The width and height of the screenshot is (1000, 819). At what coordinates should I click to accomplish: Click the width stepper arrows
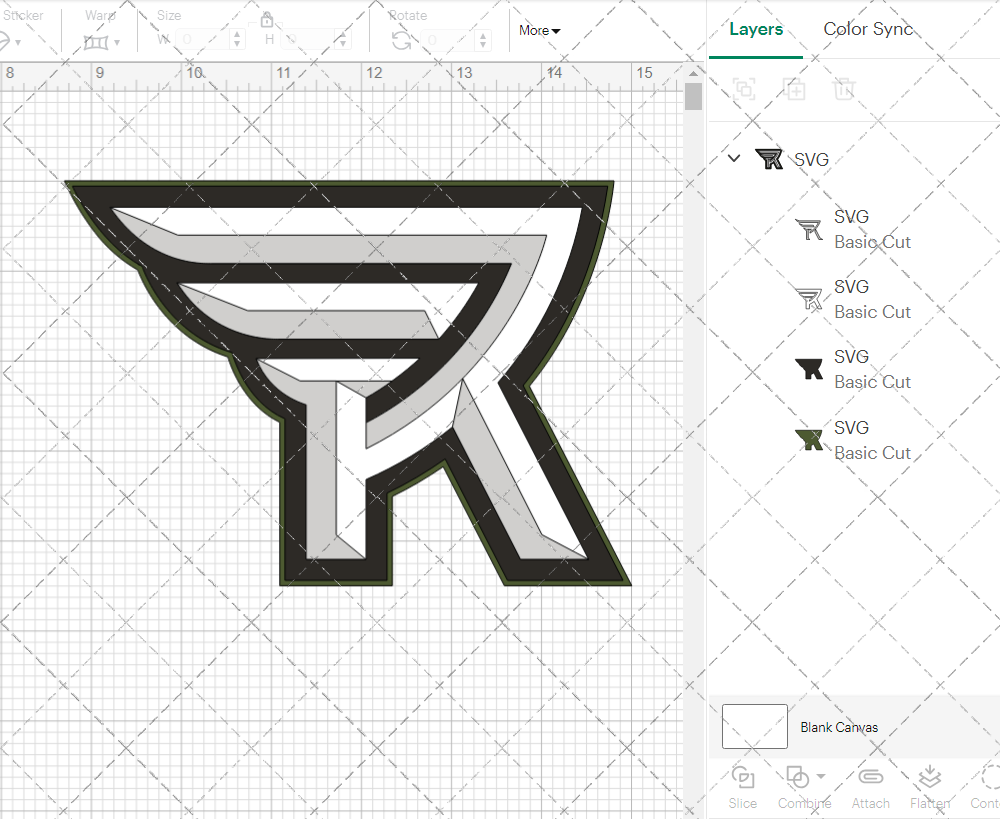pyautogui.click(x=237, y=40)
